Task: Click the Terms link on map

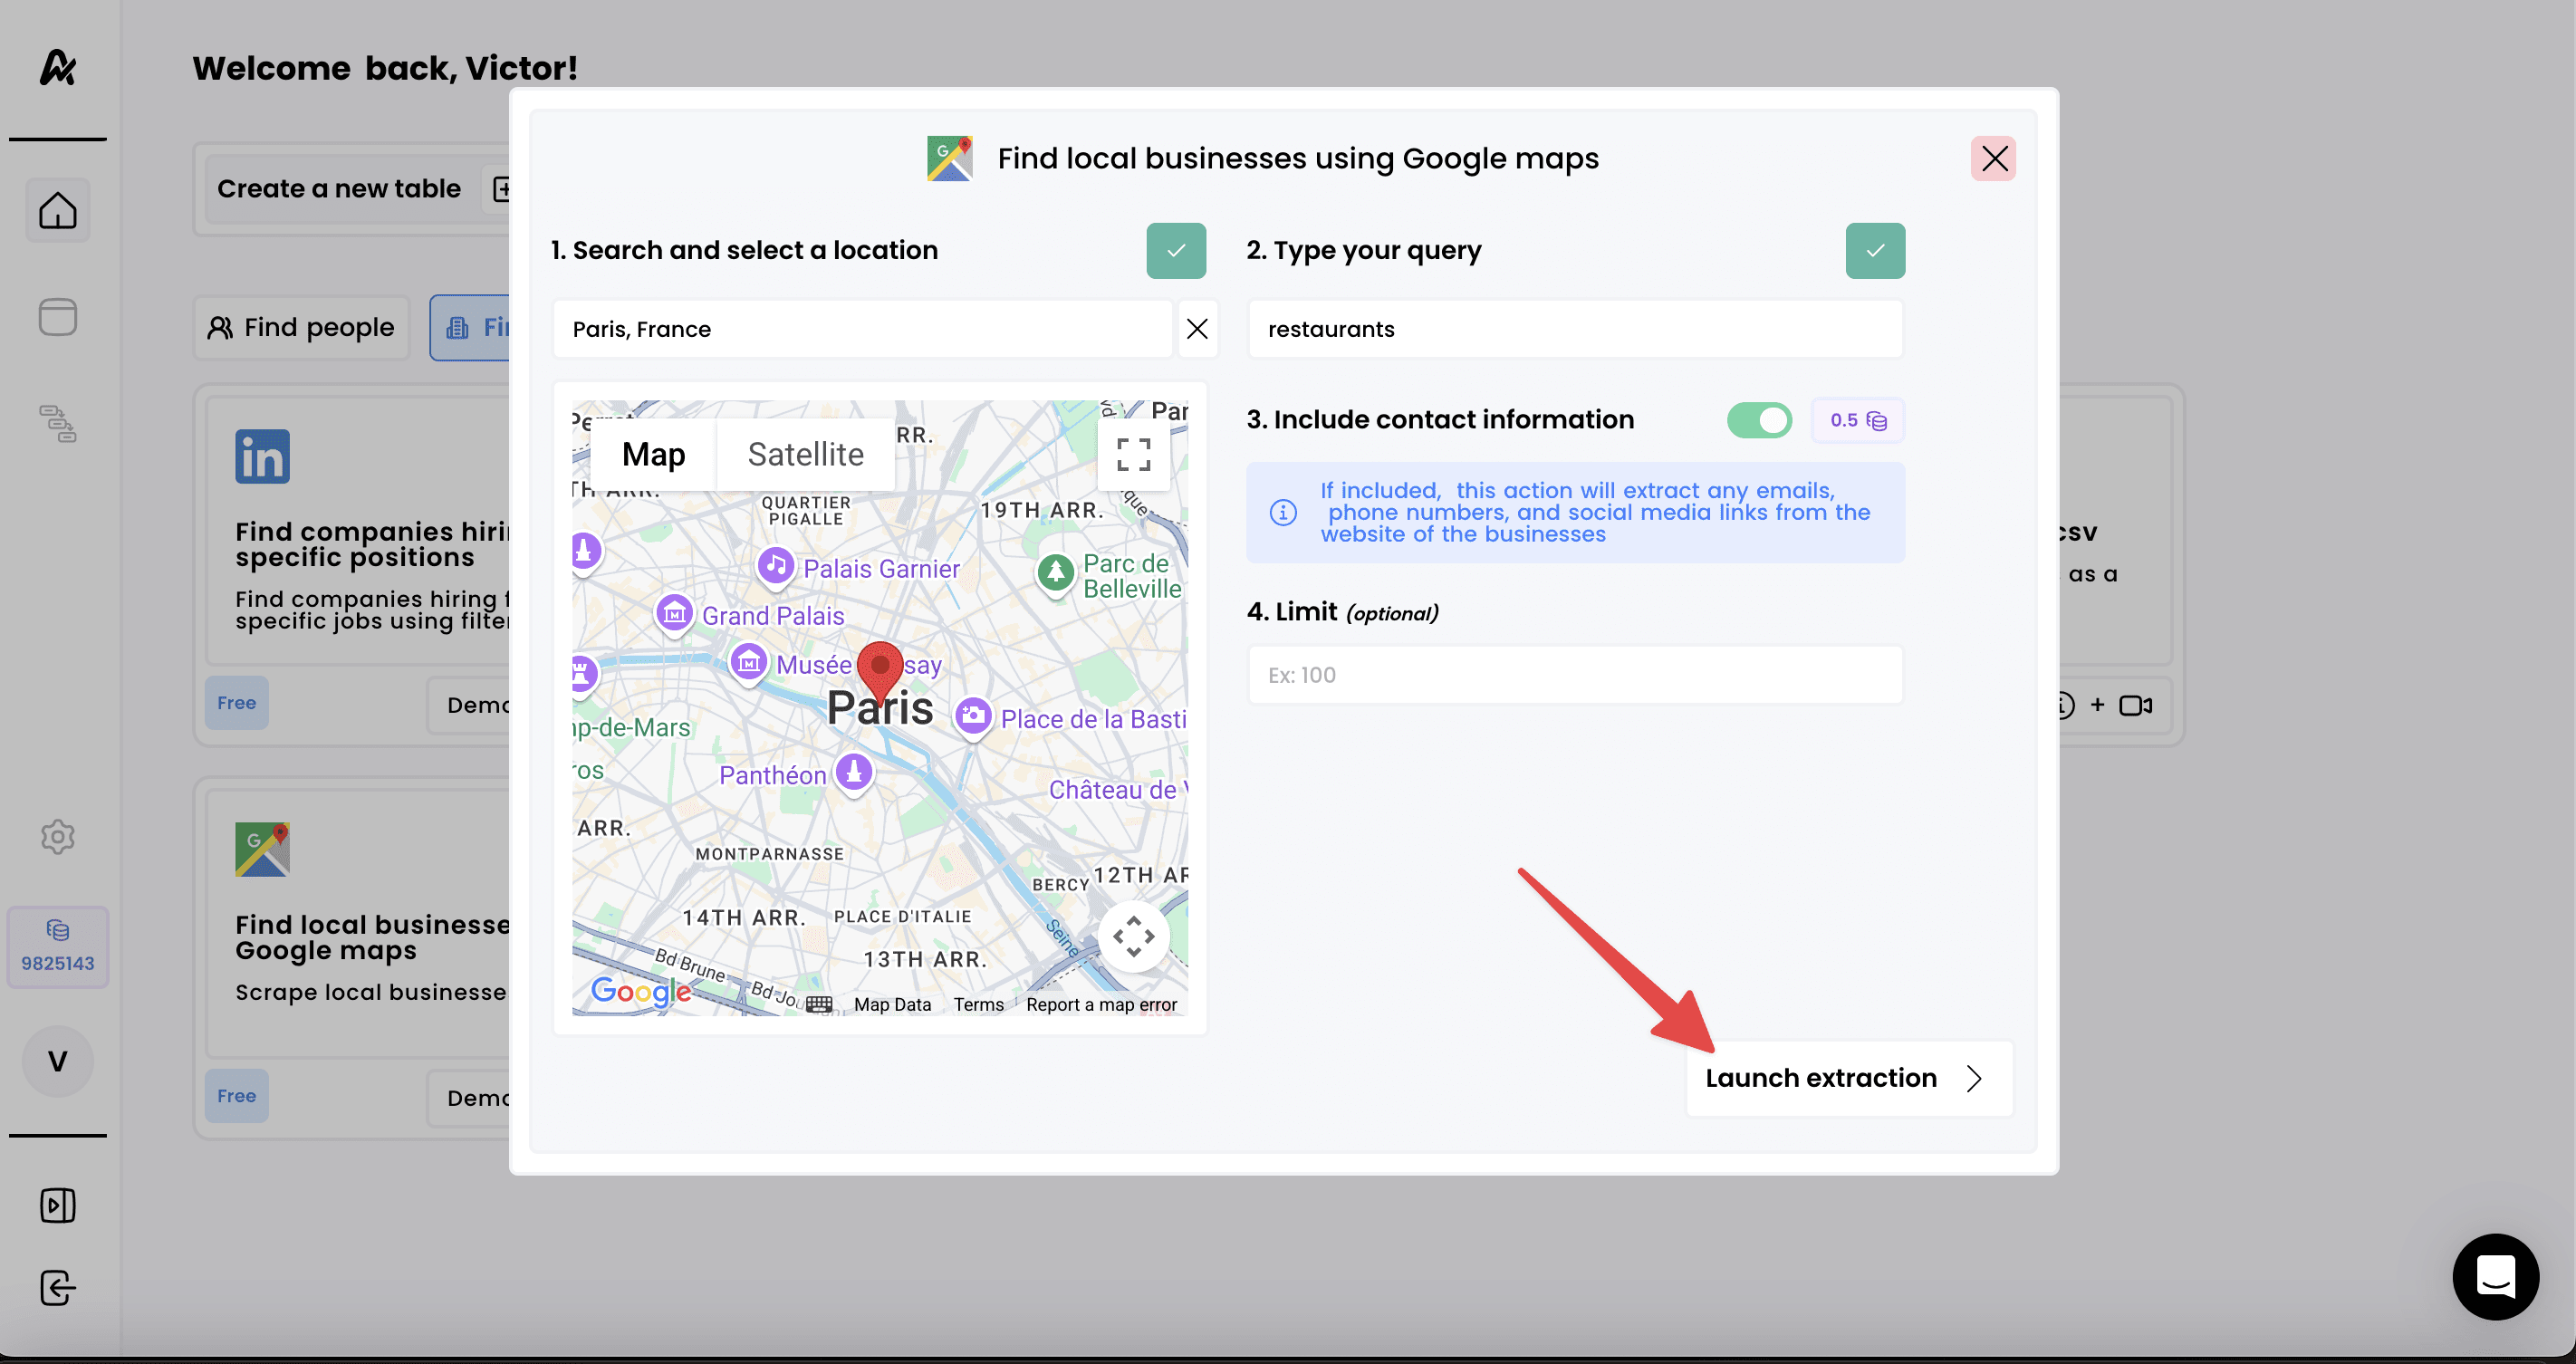Action: pyautogui.click(x=977, y=1004)
